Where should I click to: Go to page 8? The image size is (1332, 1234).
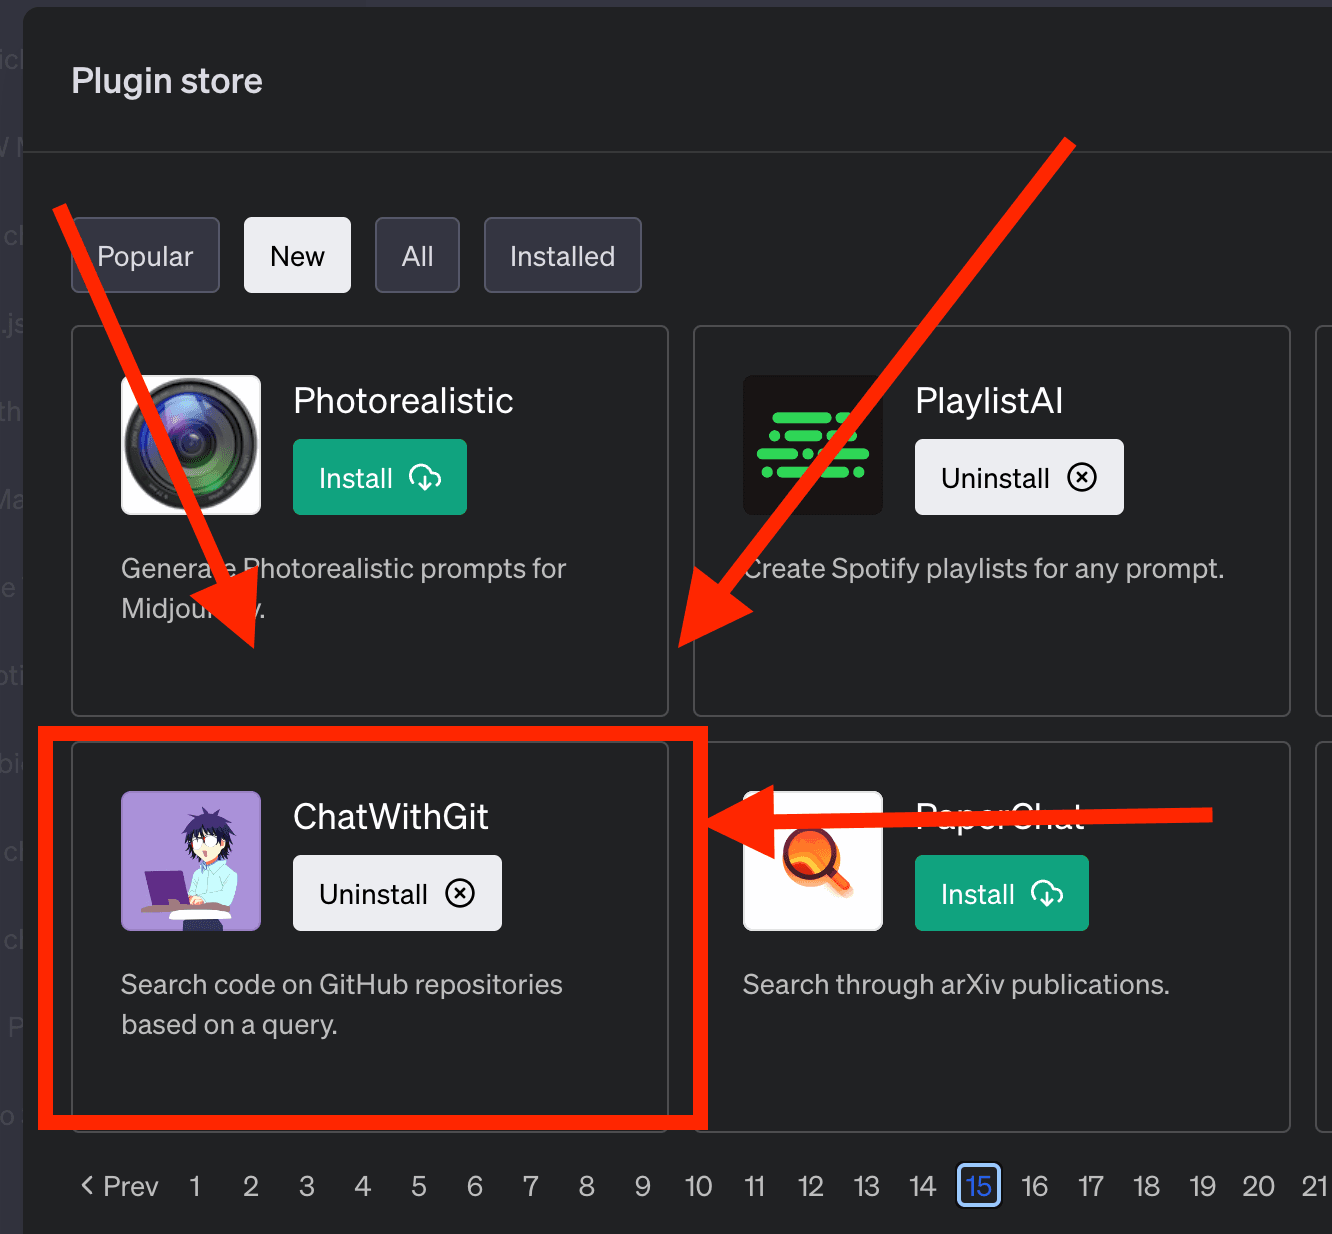(x=587, y=1186)
